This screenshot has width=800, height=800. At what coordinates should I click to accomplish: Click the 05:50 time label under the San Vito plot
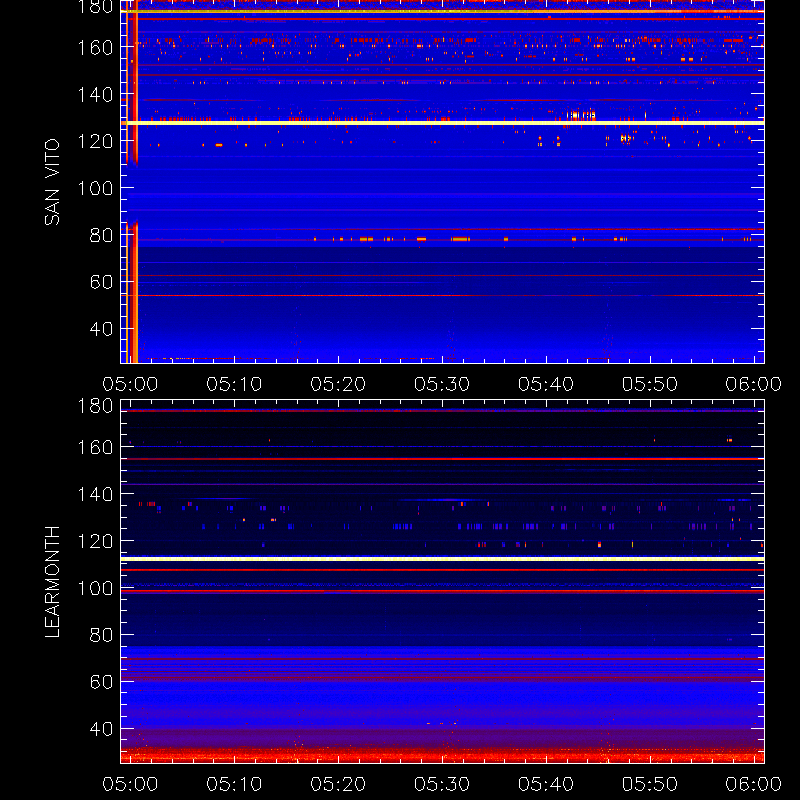650,384
